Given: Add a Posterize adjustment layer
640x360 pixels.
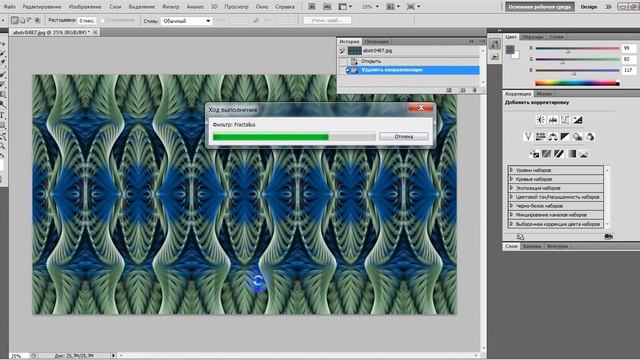Looking at the screenshot, I should 547,154.
